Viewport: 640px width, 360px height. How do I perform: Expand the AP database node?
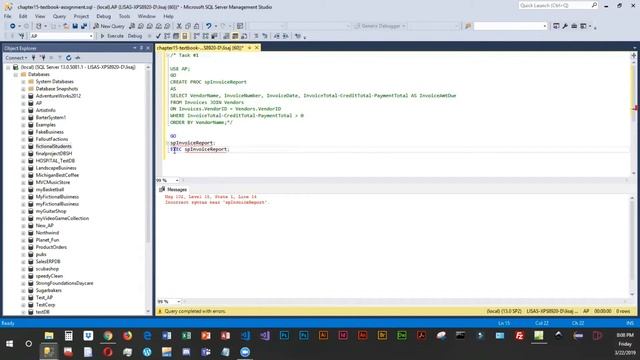pyautogui.click(x=23, y=103)
